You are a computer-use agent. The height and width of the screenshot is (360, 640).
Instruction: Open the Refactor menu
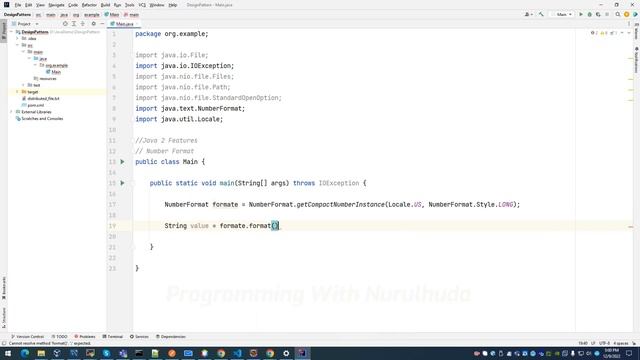pos(89,5)
